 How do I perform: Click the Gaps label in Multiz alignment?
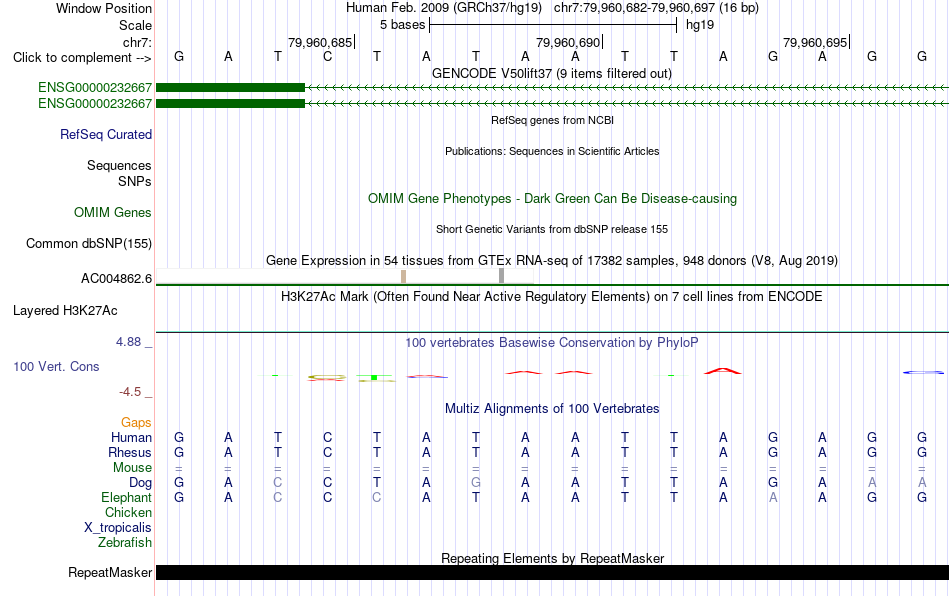point(136,422)
